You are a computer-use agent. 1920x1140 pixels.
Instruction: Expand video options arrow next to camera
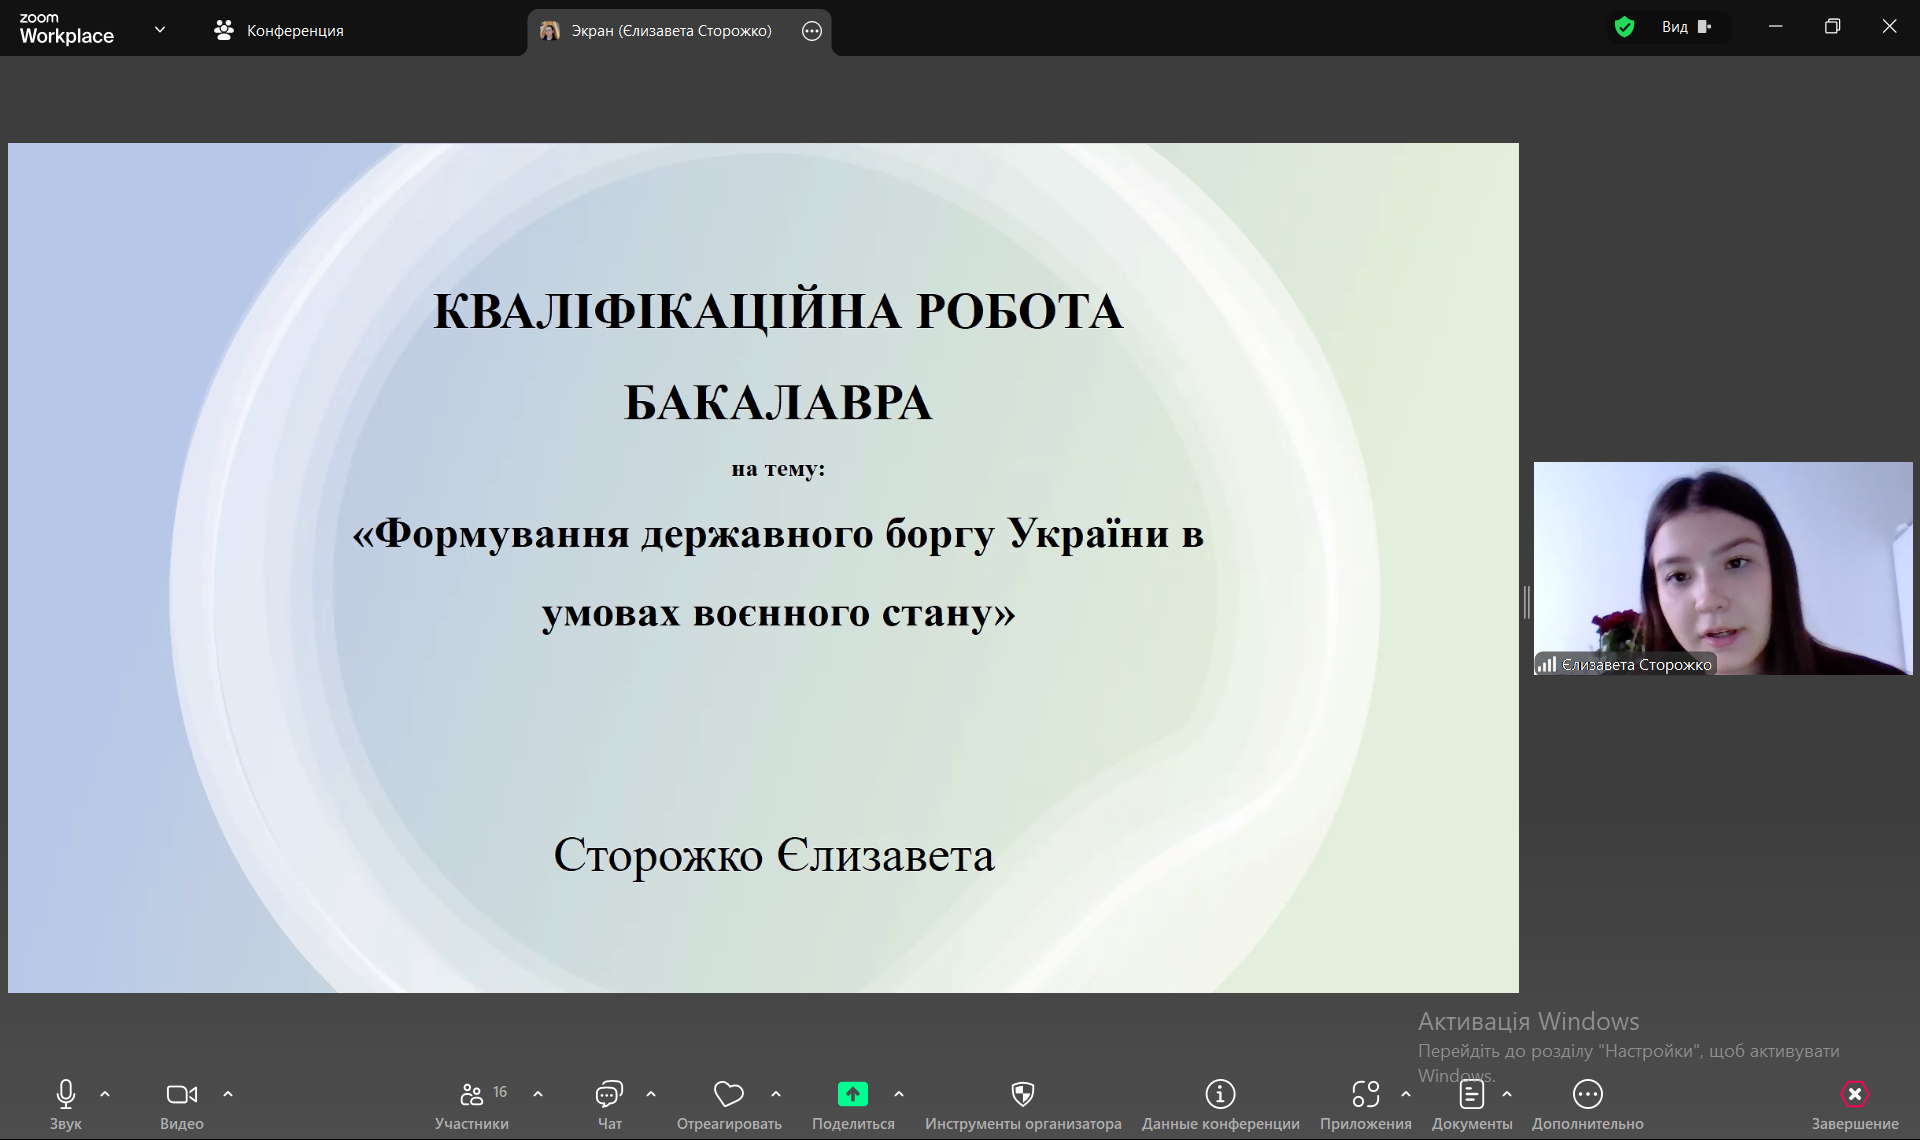tap(228, 1094)
